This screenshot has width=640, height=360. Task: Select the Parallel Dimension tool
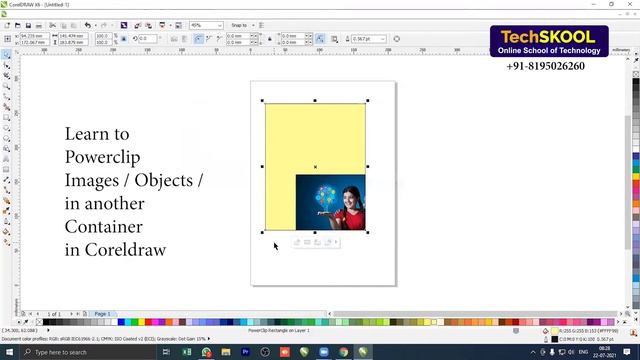coord(7,180)
